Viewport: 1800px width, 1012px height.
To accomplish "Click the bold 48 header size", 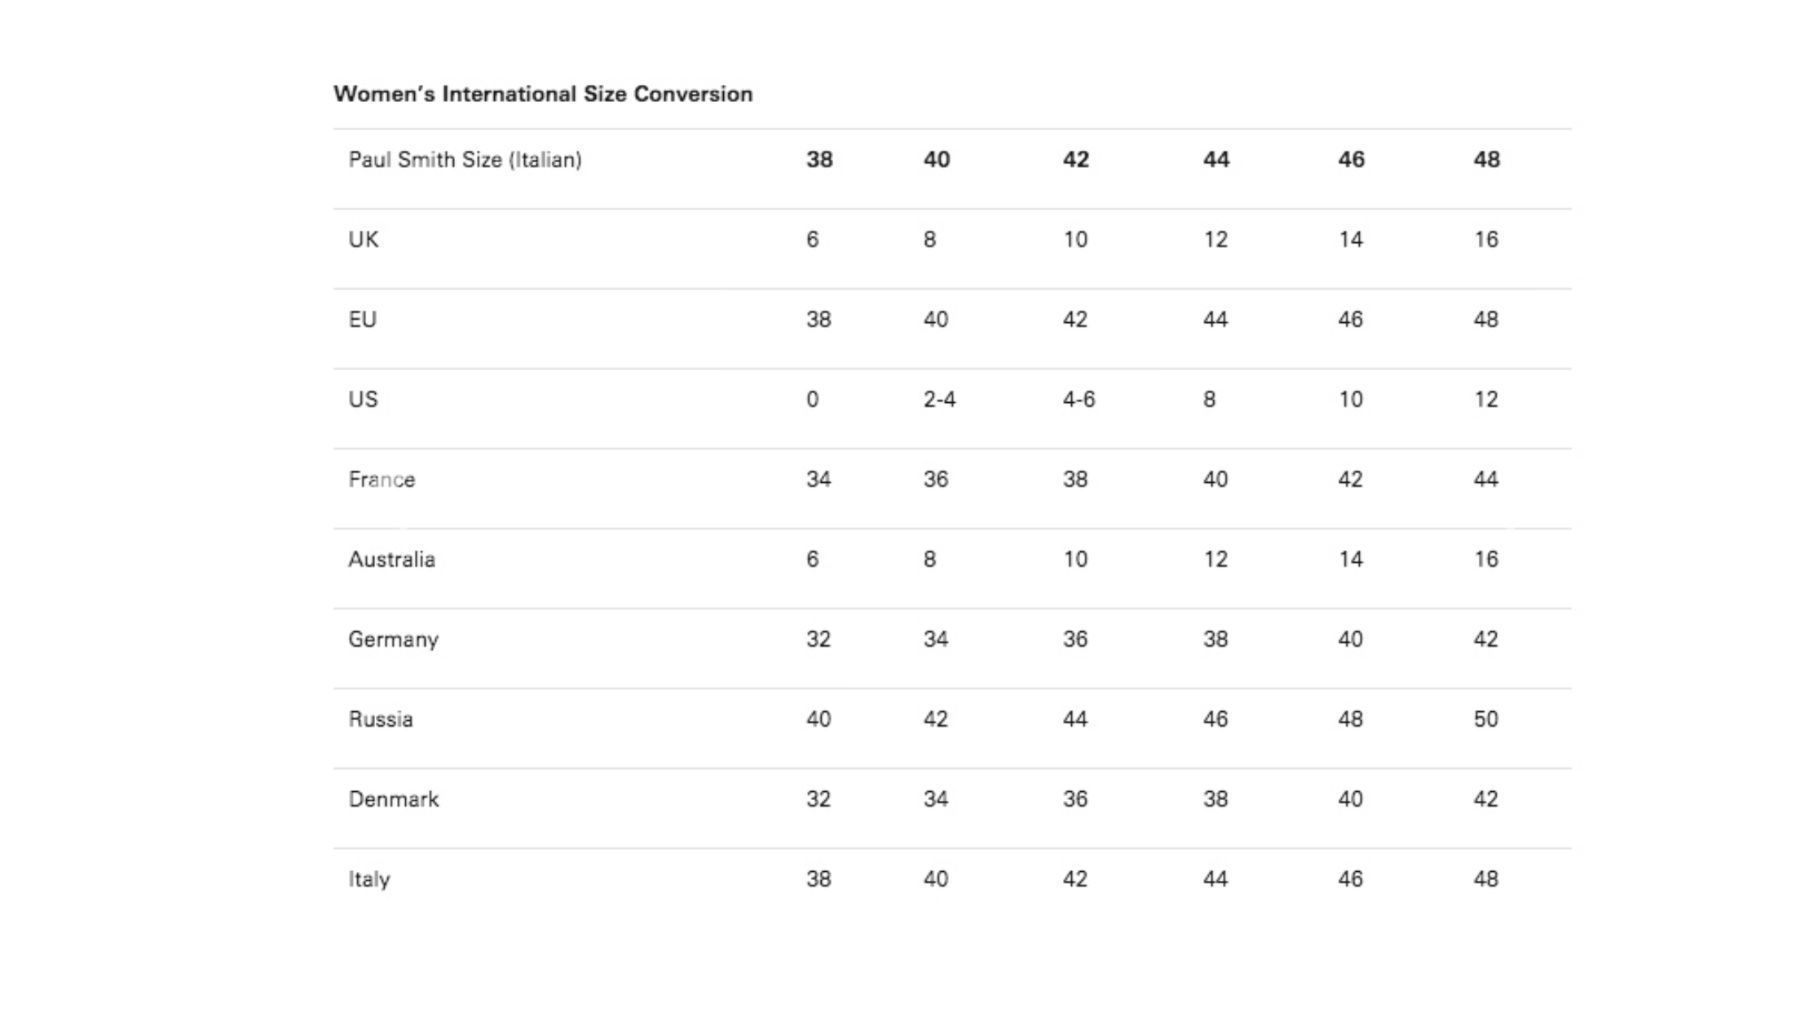I will pos(1487,160).
